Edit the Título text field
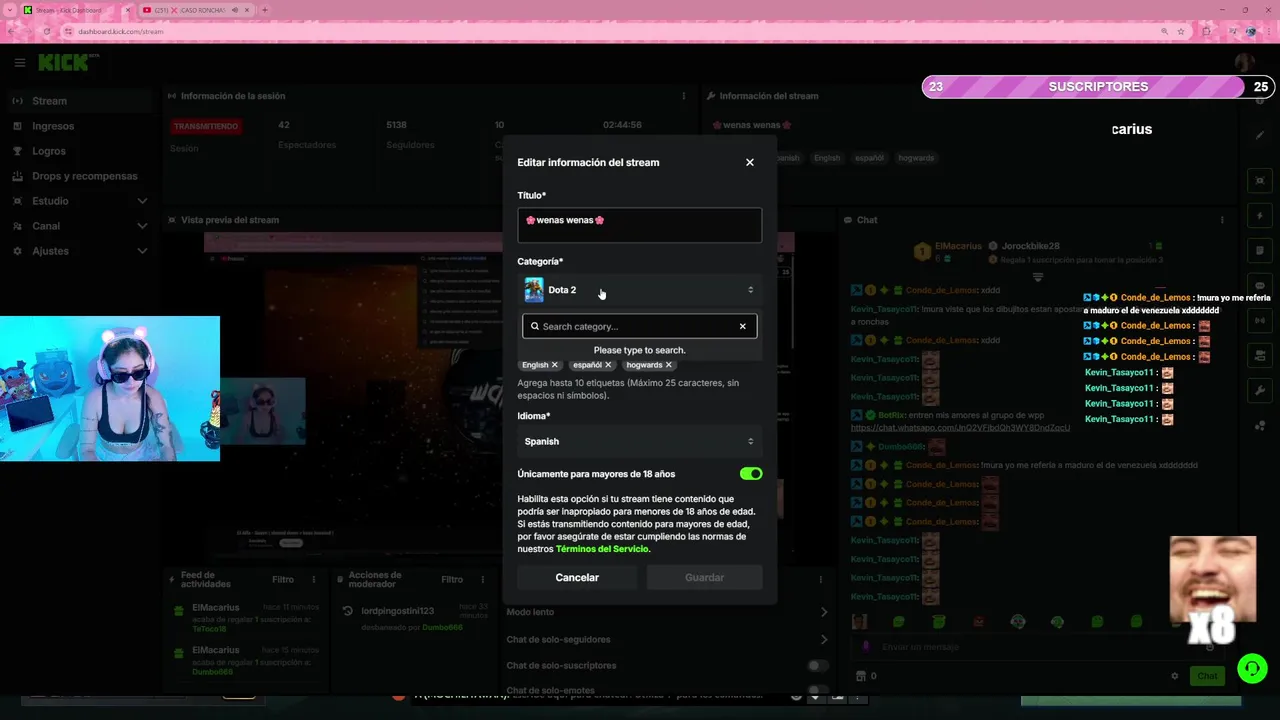Image resolution: width=1280 pixels, height=720 pixels. 639,225
